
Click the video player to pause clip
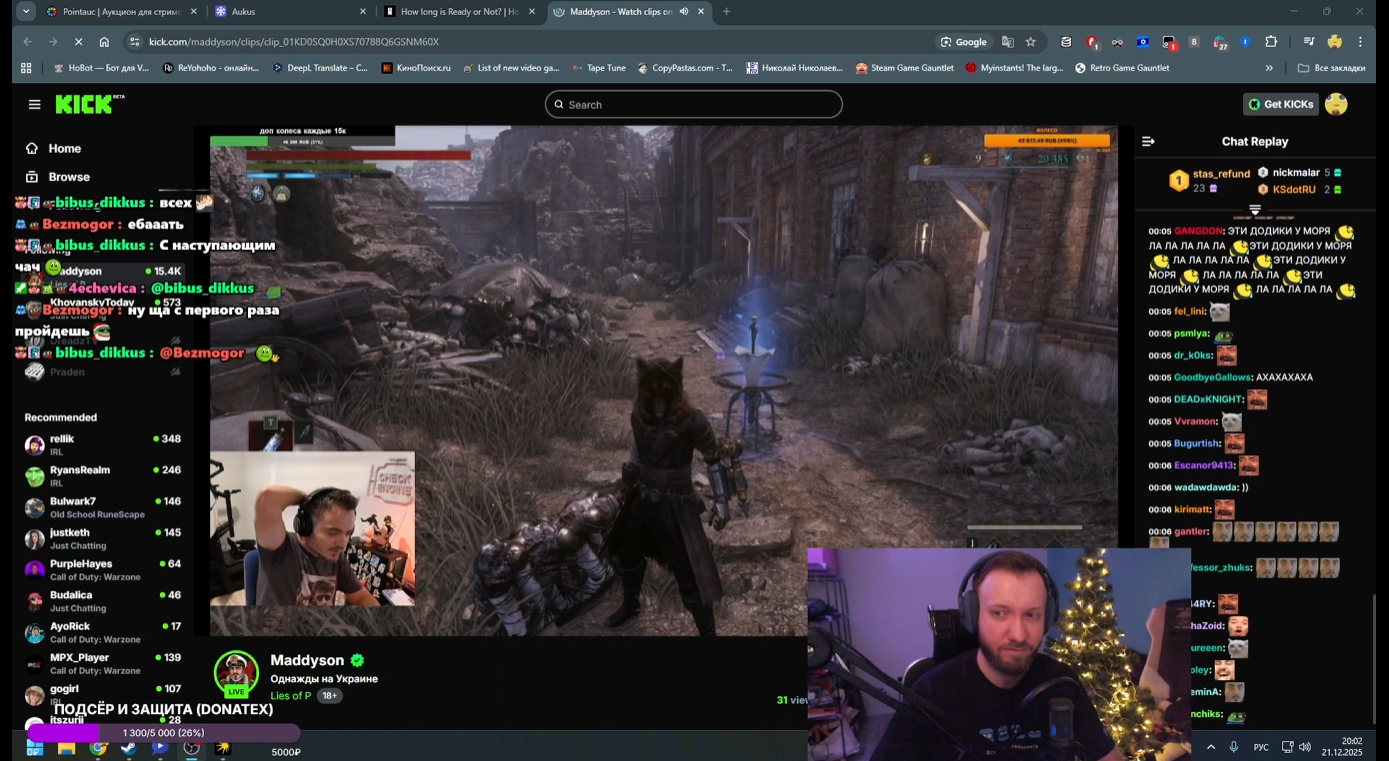664,380
